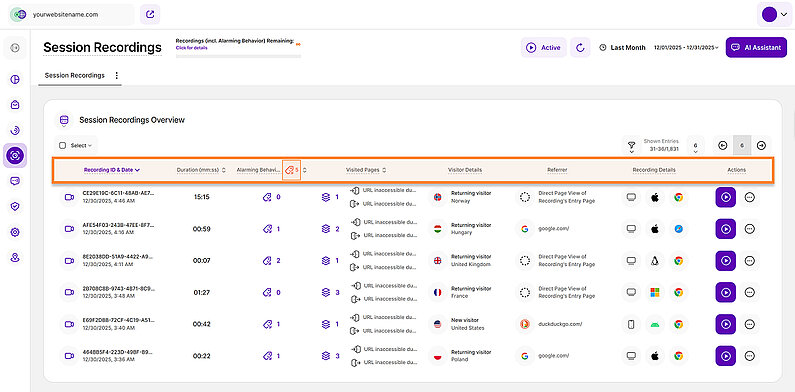
Task: Click the google.com/ referrer in Hungary row
Action: pyautogui.click(x=554, y=229)
